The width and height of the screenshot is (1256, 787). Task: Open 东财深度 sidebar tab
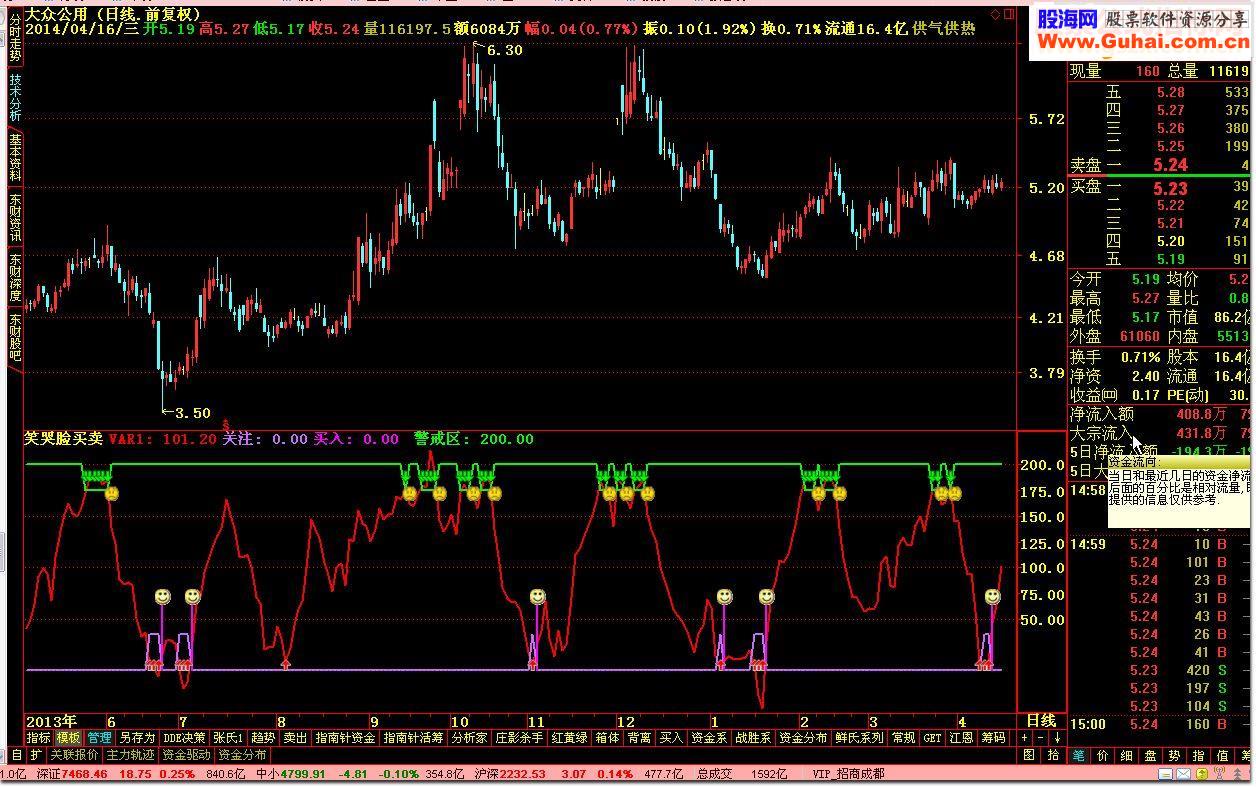coord(15,278)
